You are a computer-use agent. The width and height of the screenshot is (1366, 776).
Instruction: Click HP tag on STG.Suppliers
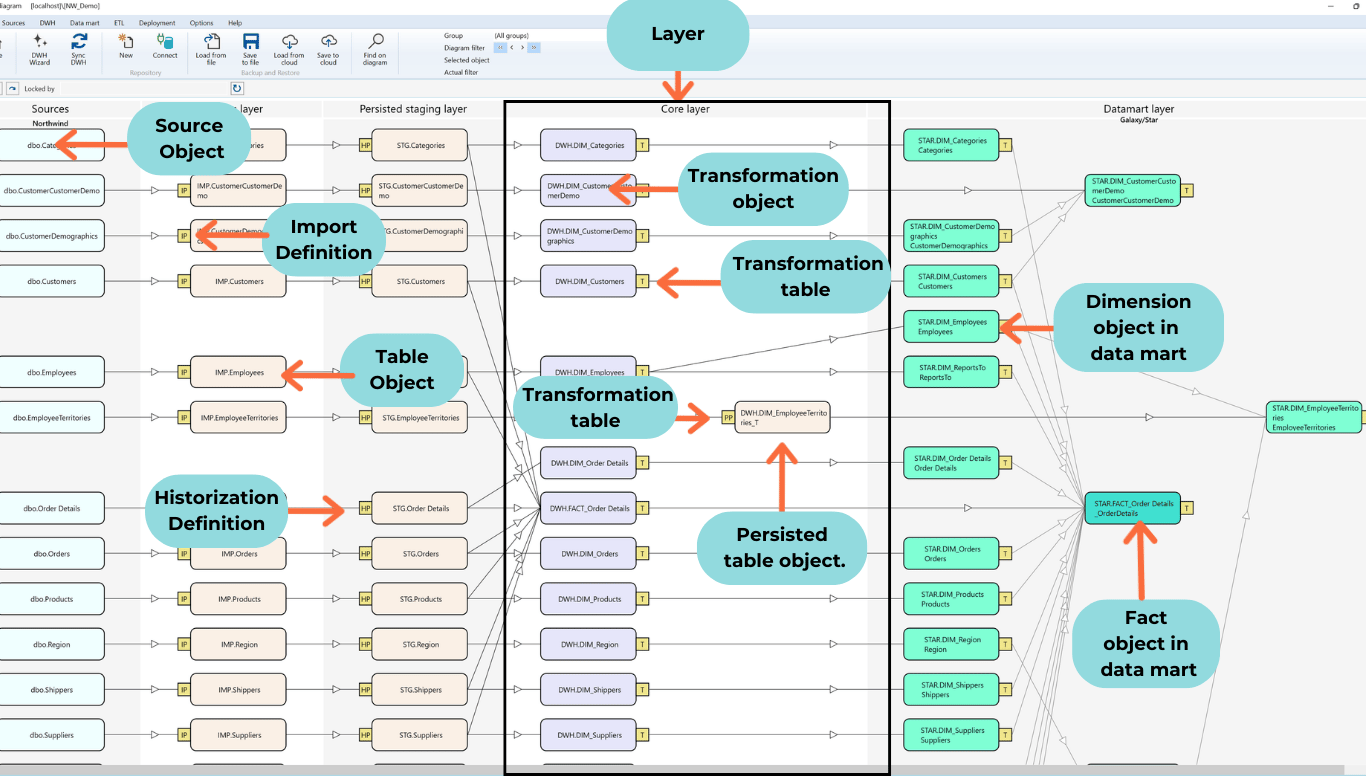click(365, 735)
